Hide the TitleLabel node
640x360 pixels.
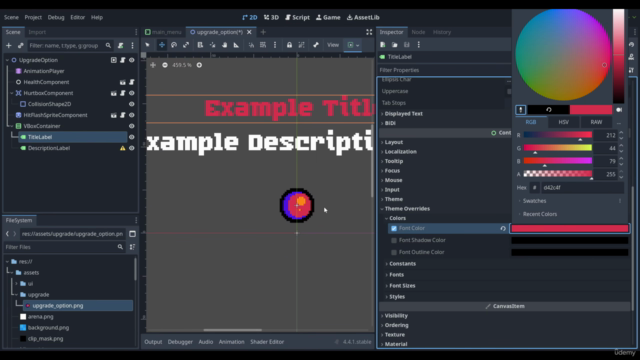coord(131,137)
